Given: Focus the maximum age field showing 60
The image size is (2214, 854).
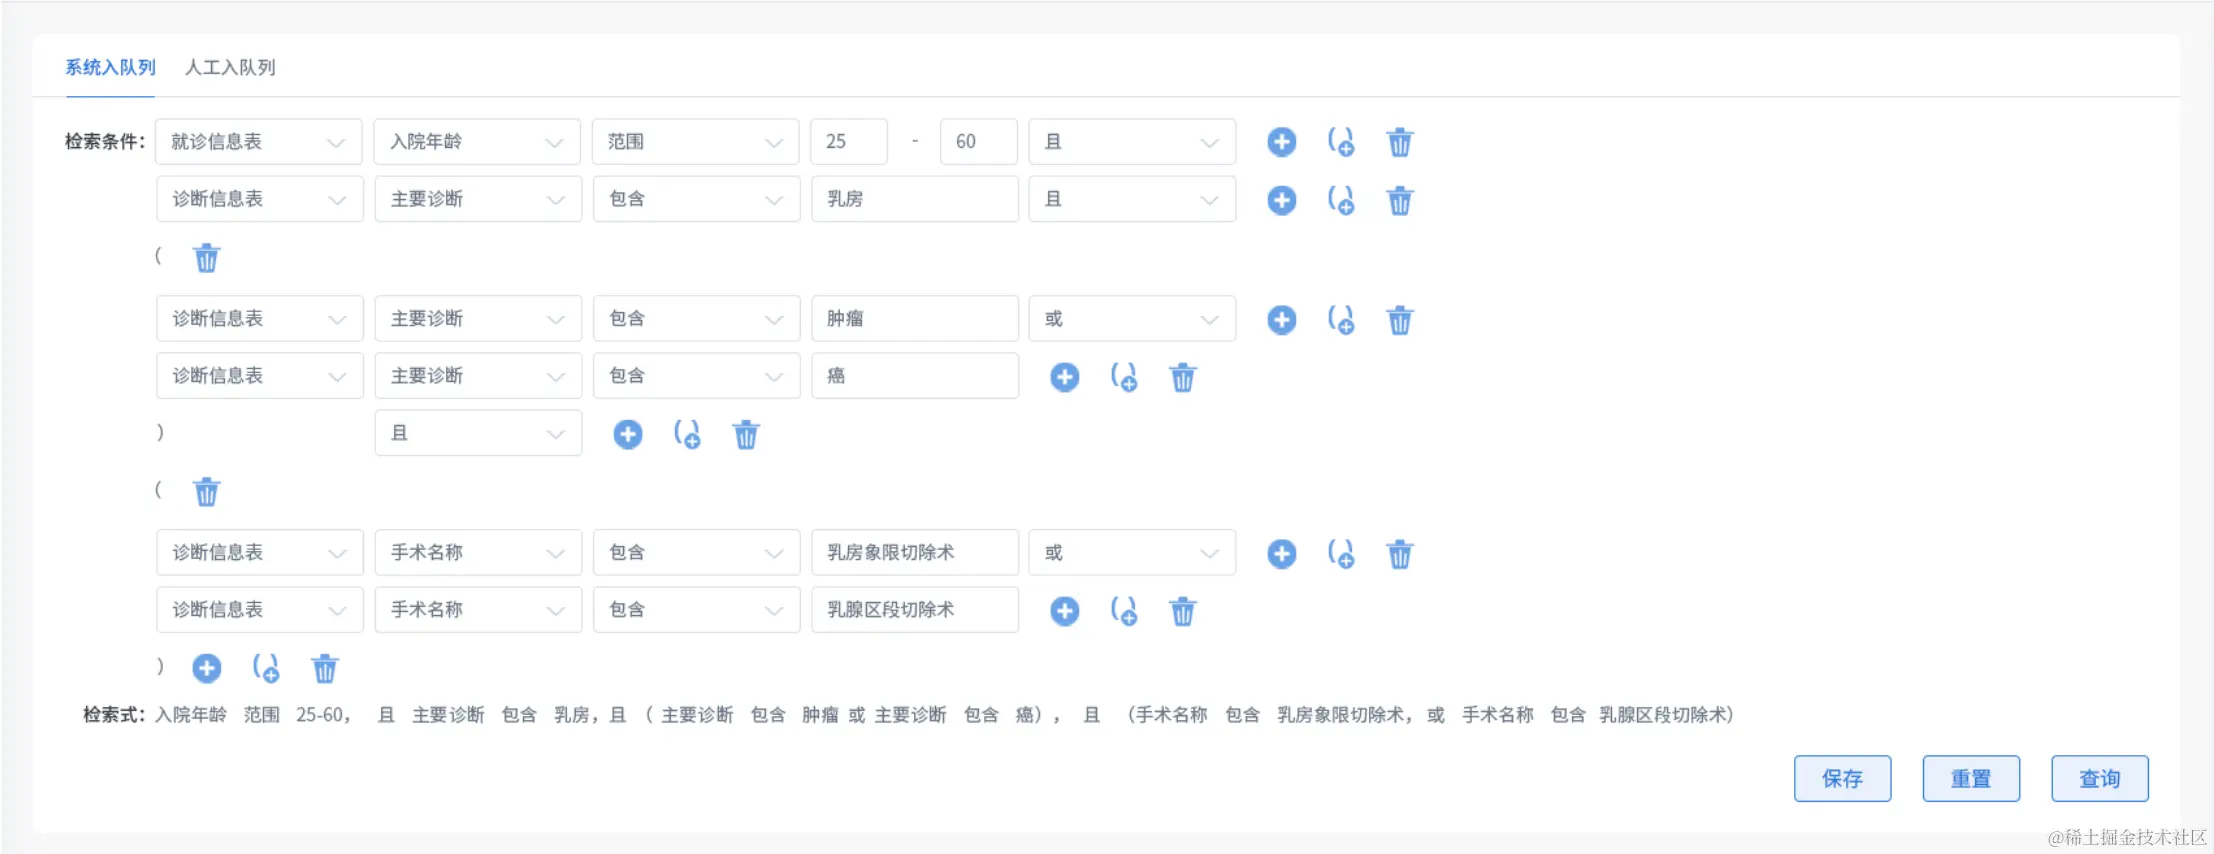Looking at the screenshot, I should 979,142.
